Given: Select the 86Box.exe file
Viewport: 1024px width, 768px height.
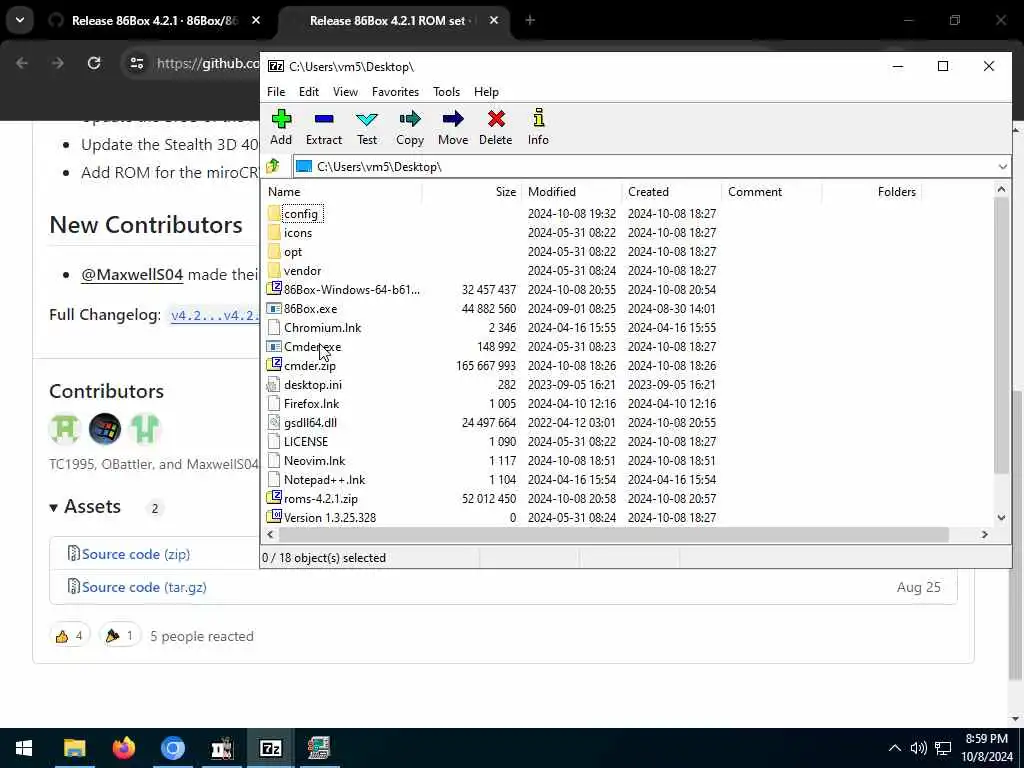Looking at the screenshot, I should coord(310,309).
